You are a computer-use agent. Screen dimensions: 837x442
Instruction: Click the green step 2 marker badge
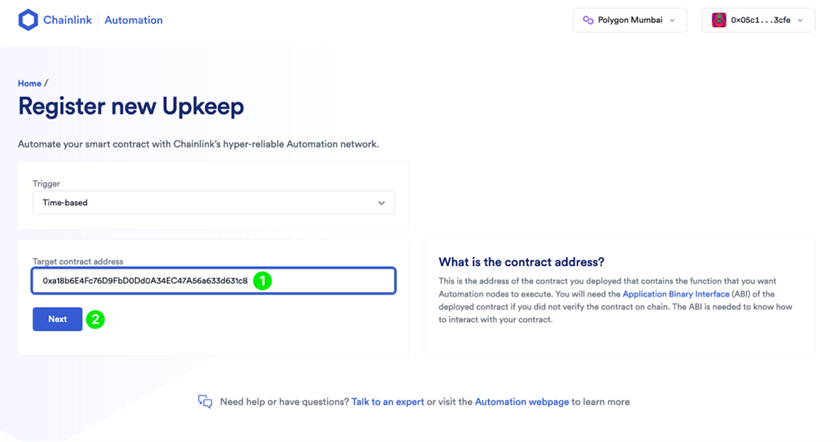[95, 319]
